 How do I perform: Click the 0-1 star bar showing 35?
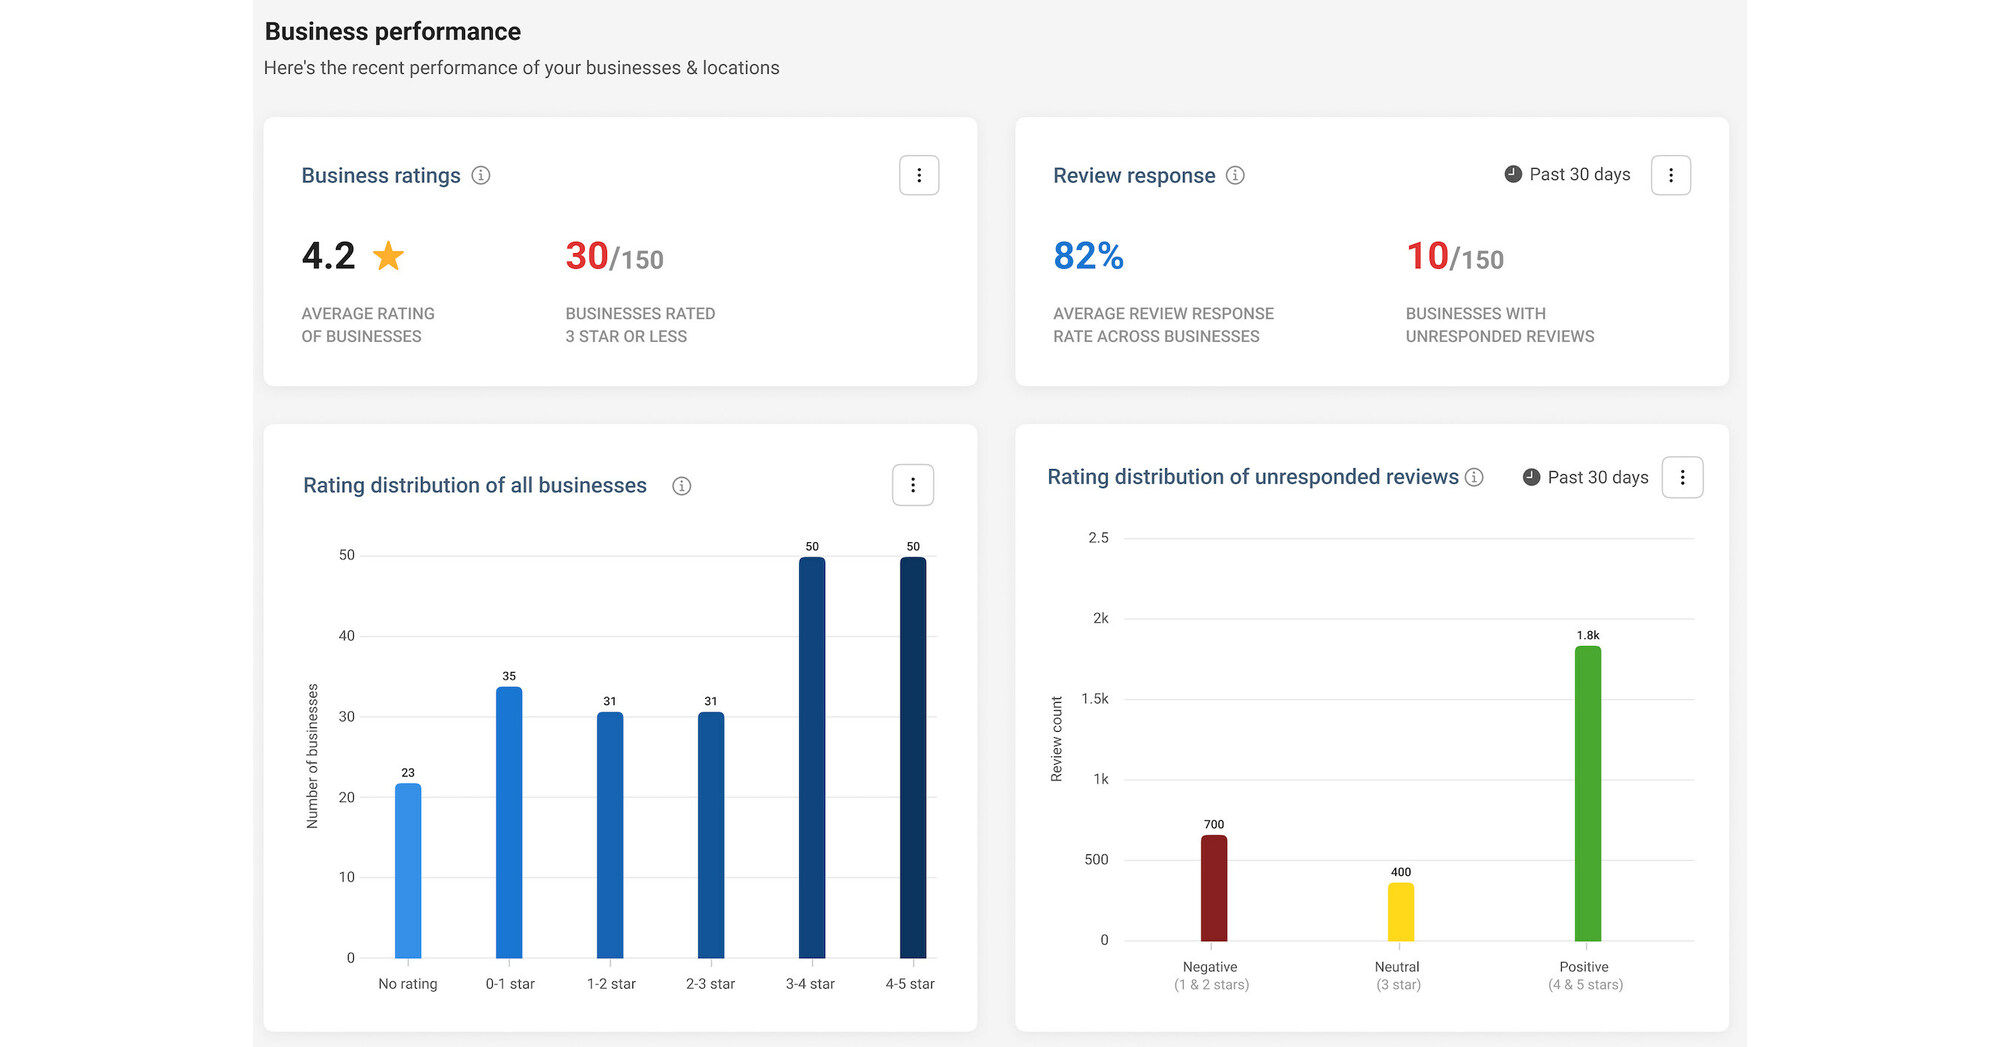pos(509,822)
